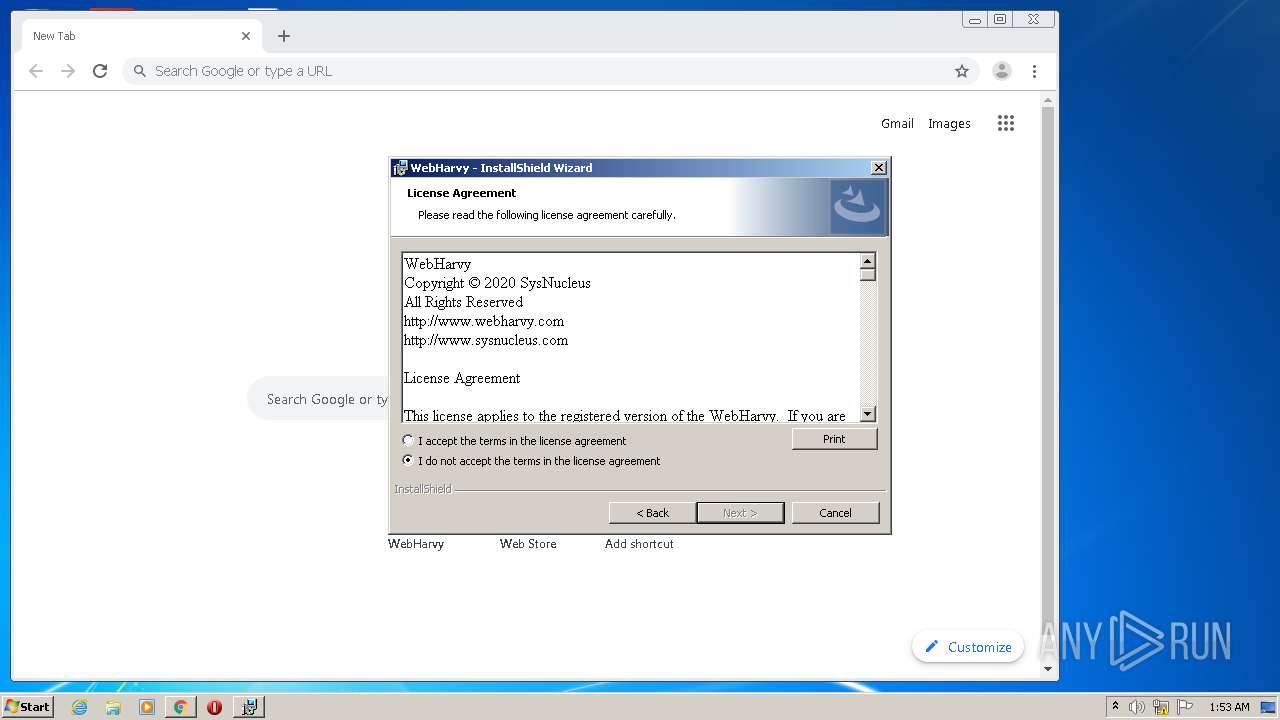Switch to the installer taskbar icon

(x=249, y=707)
